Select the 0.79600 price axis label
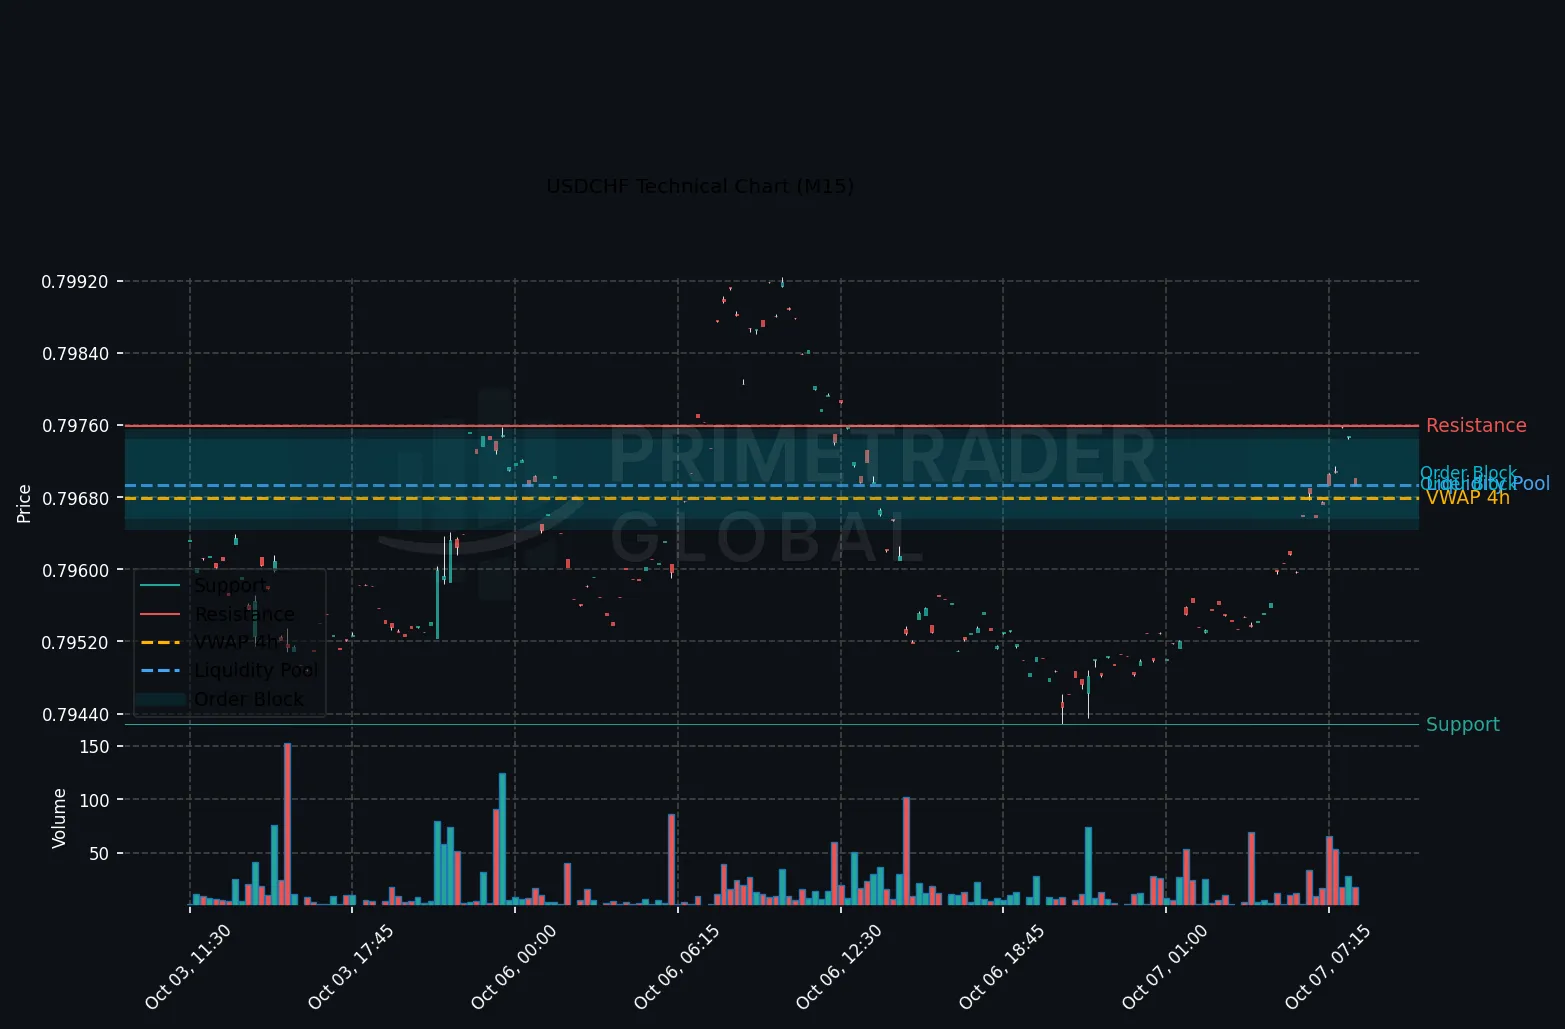Screen dimensions: 1565x1029 [75, 570]
